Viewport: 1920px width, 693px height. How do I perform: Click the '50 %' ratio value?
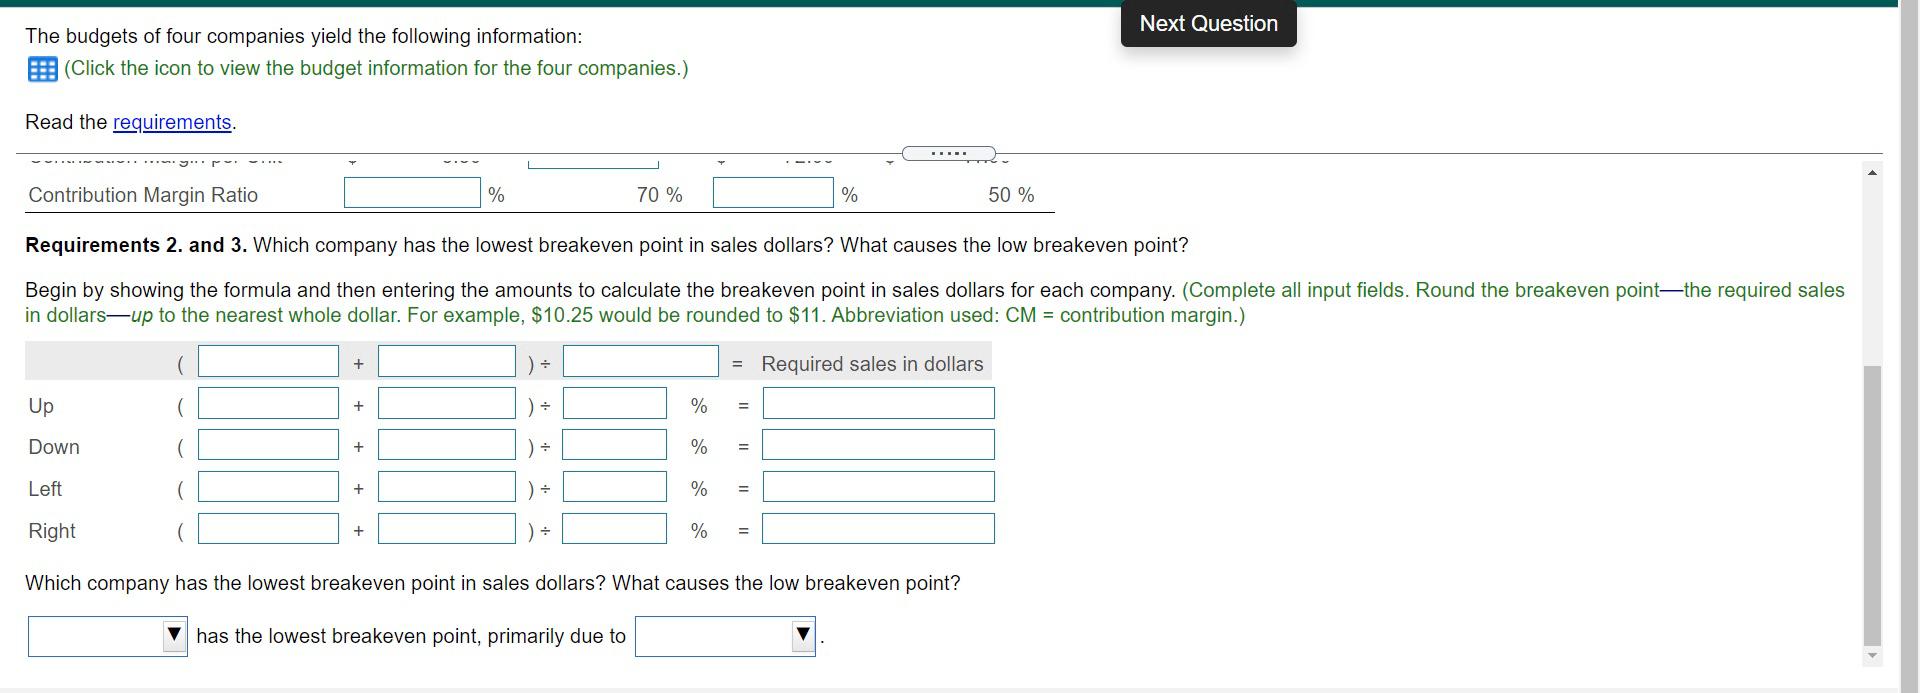pos(1011,195)
